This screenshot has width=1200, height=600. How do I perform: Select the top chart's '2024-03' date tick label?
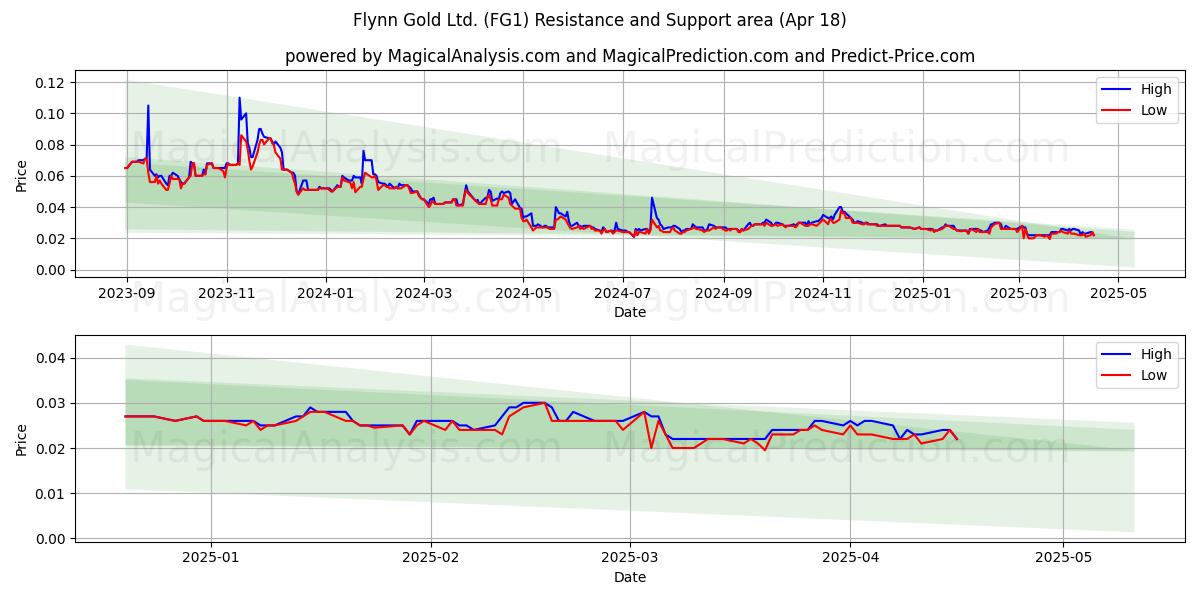point(424,295)
